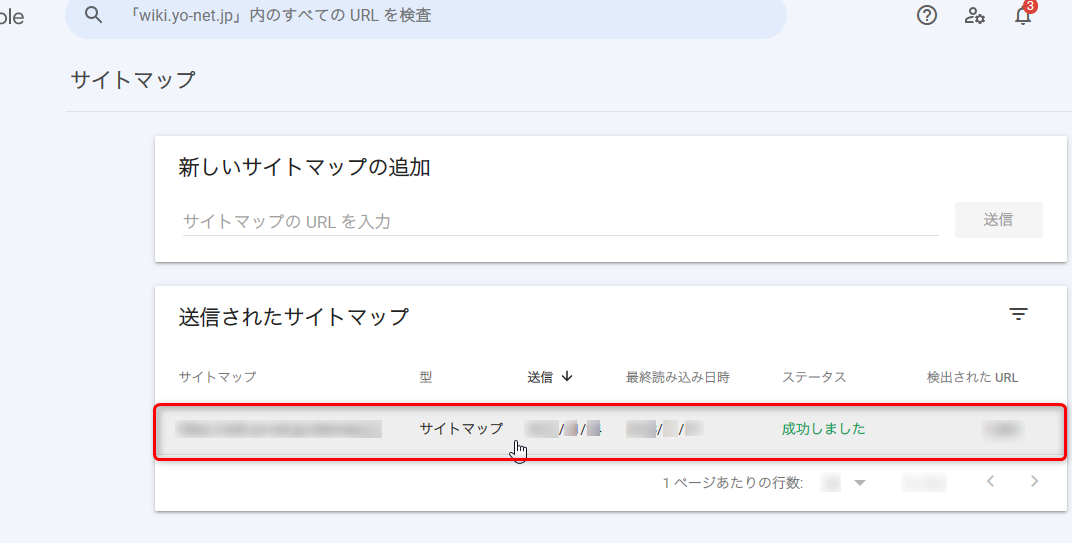This screenshot has width=1072, height=543.
Task: Sort by 検出された URL column header
Action: 972,377
